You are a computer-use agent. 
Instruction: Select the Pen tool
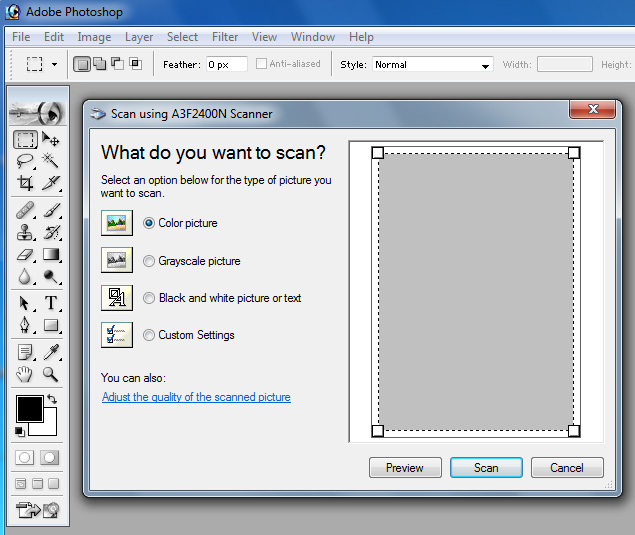pos(25,325)
